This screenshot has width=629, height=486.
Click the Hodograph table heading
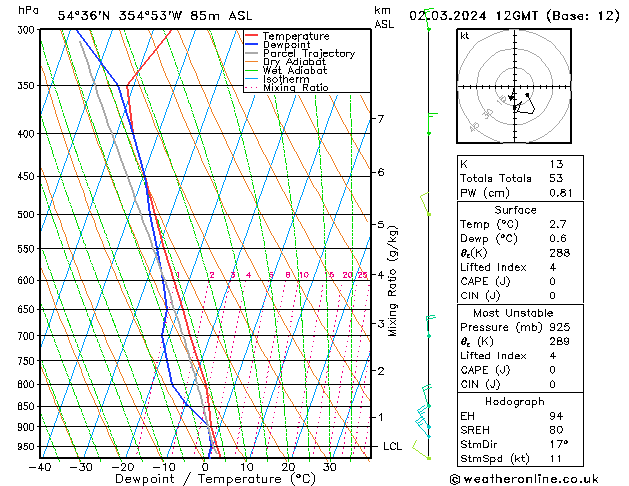pos(515,401)
